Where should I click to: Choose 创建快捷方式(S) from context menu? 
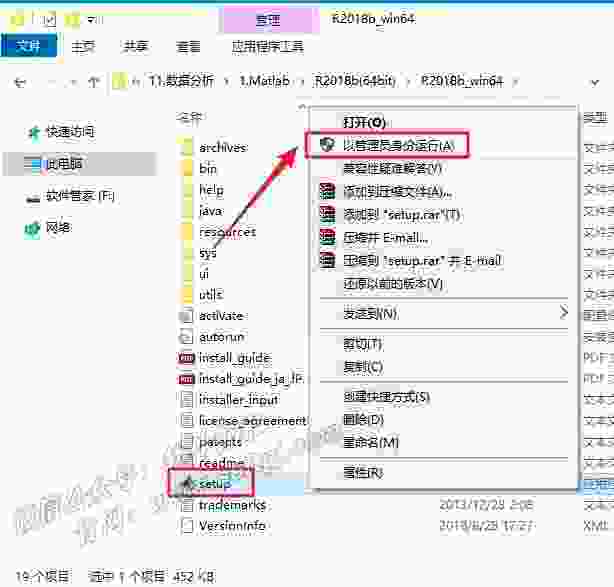[x=386, y=397]
